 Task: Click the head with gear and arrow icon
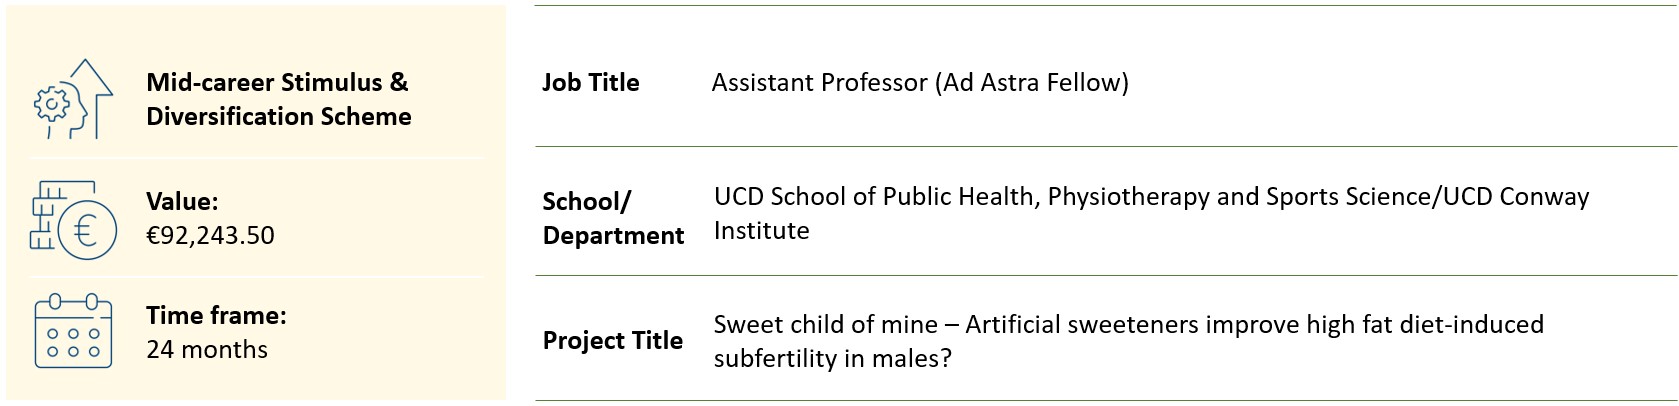(x=73, y=99)
